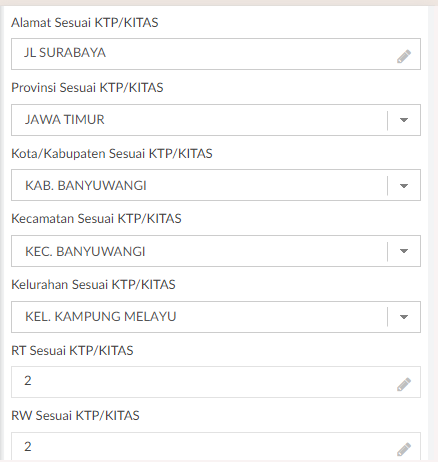The width and height of the screenshot is (438, 462).
Task: Expand the Kelurahan dropdown arrow
Action: [404, 317]
